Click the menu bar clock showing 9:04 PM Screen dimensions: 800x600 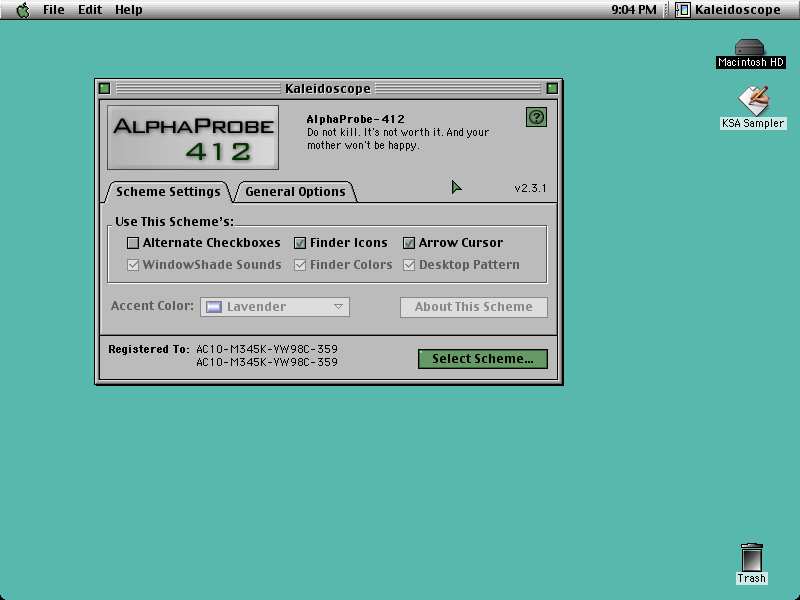[x=634, y=10]
